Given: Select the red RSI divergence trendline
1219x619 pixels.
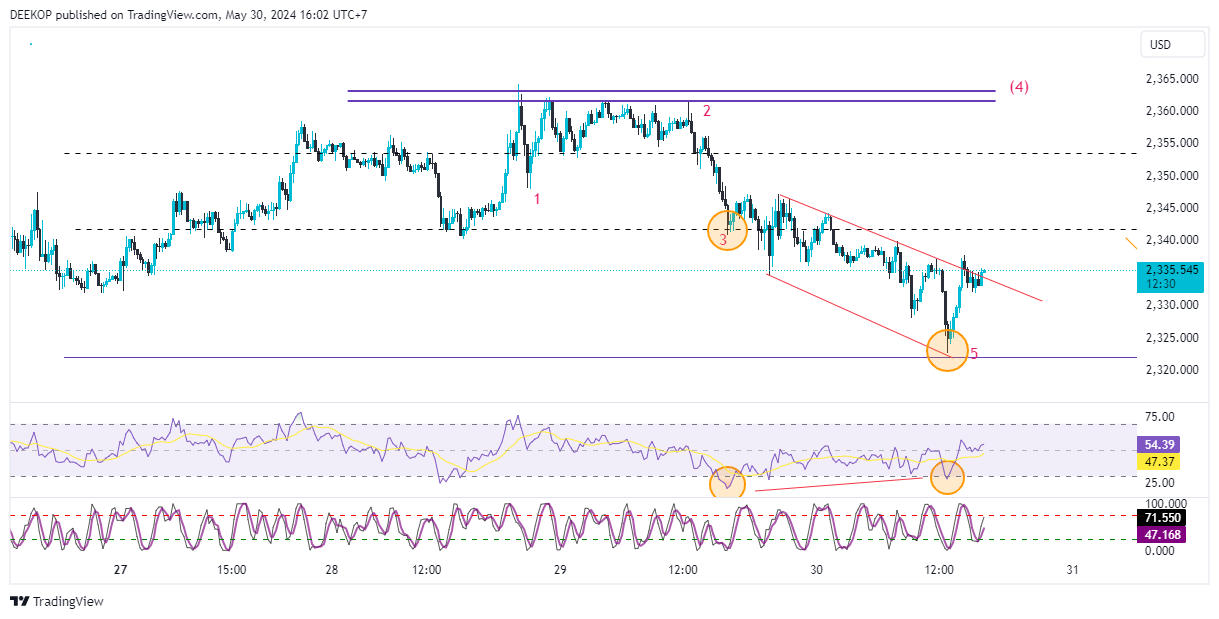Looking at the screenshot, I should (840, 484).
